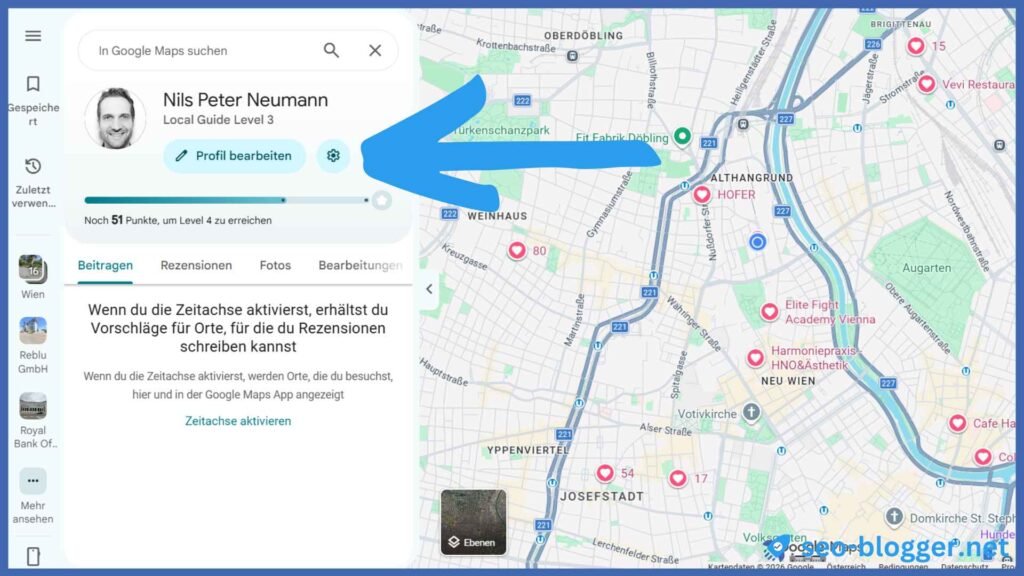Open the Ebenen layers thumbnail
This screenshot has height=576, width=1024.
click(x=473, y=522)
